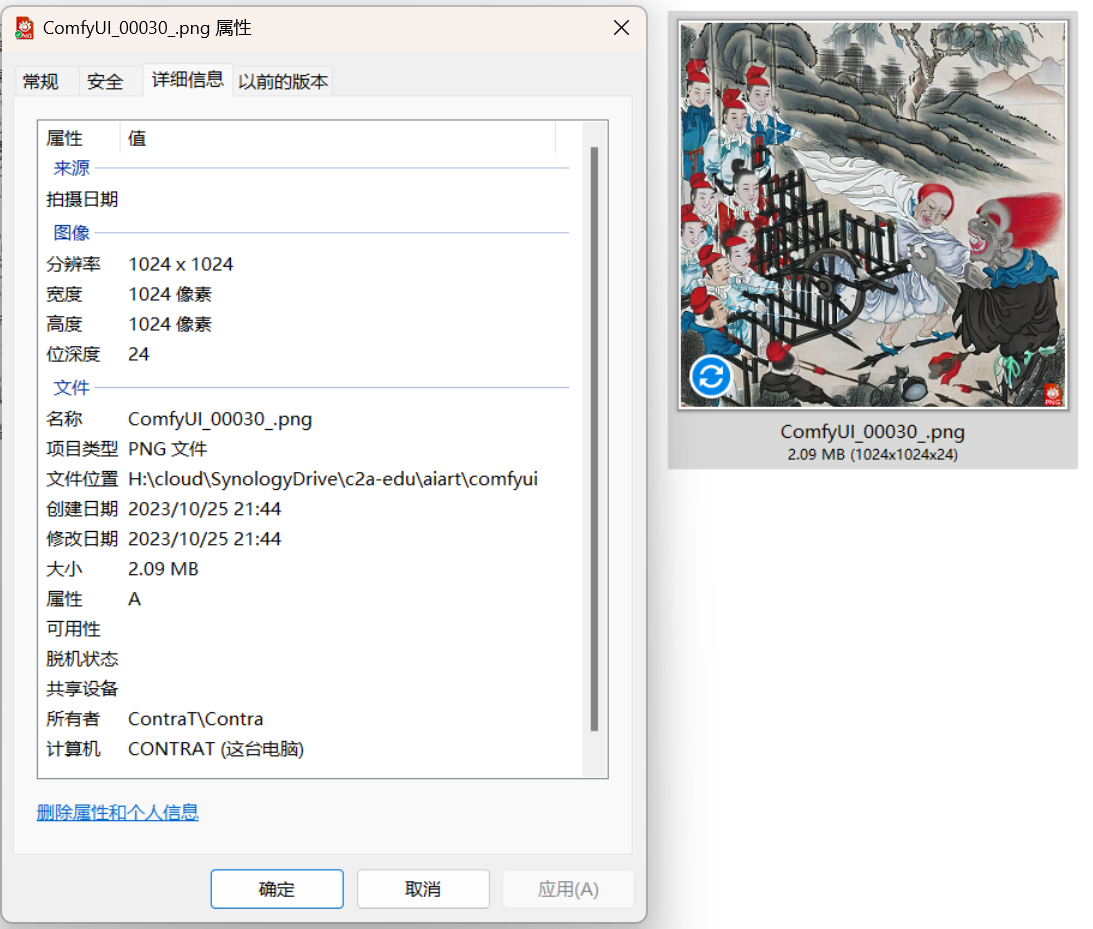Click the 属性 column header
The height and width of the screenshot is (929, 1093).
[65, 138]
